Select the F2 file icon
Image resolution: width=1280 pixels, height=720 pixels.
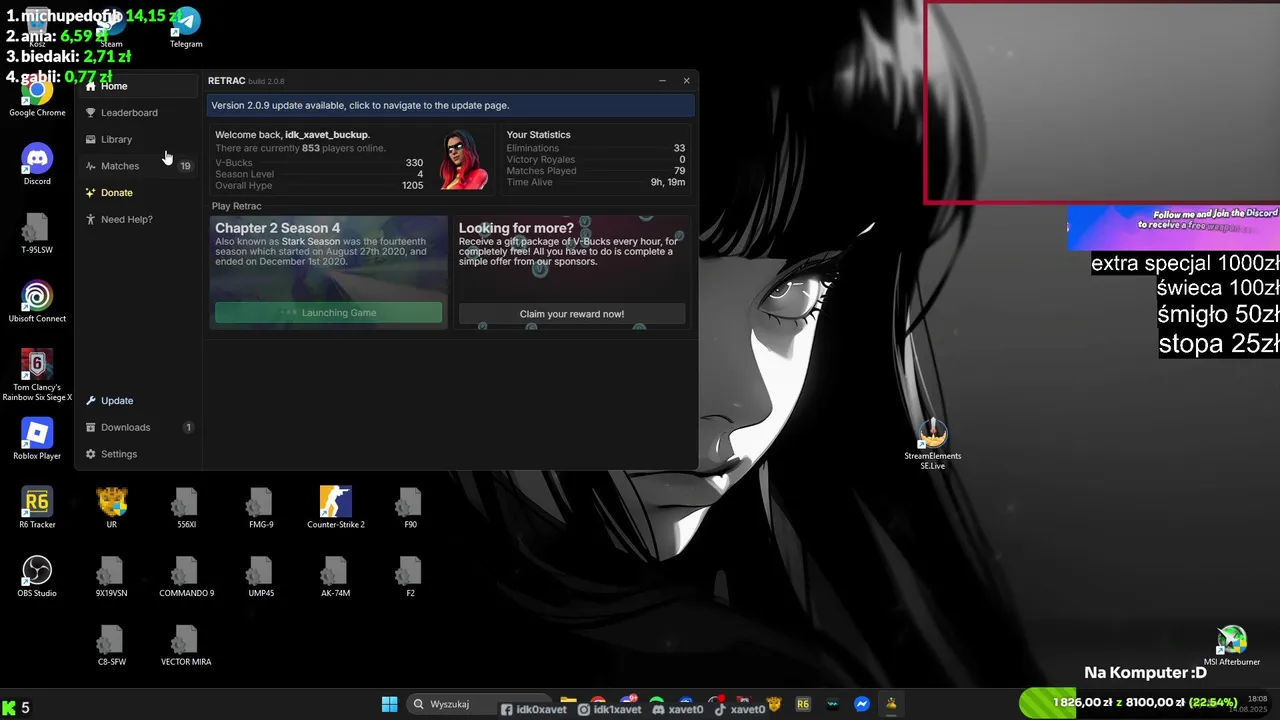(x=410, y=577)
